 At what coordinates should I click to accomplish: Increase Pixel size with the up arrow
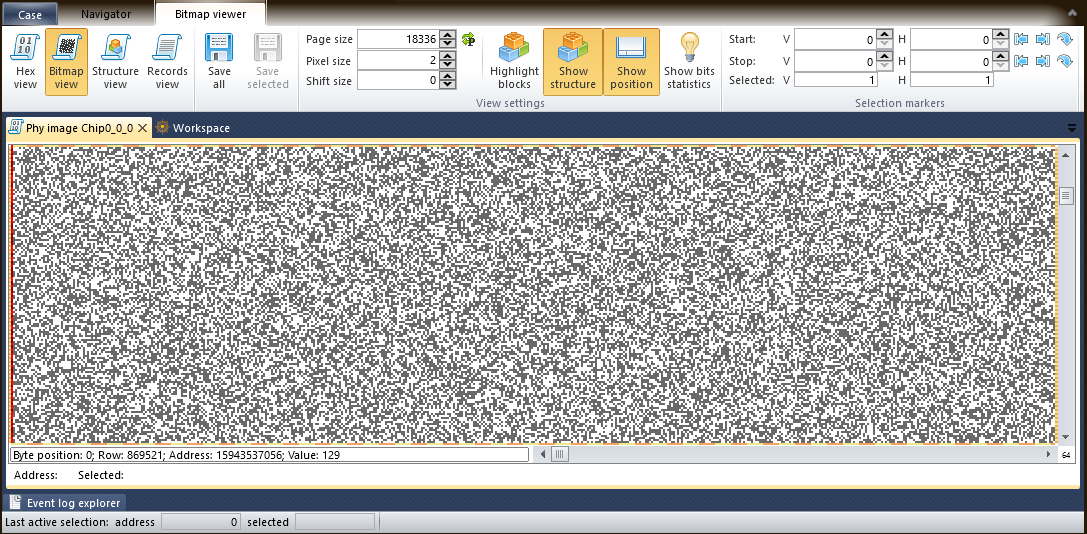[449, 56]
